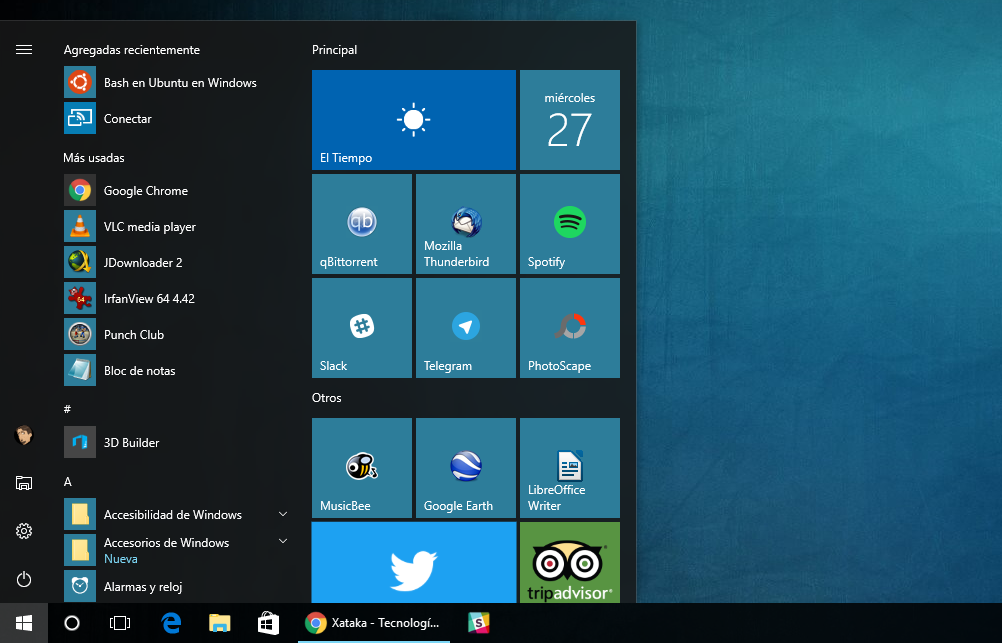Open the user account picture menu
Viewport: 1002px width, 643px height.
pyautogui.click(x=24, y=435)
